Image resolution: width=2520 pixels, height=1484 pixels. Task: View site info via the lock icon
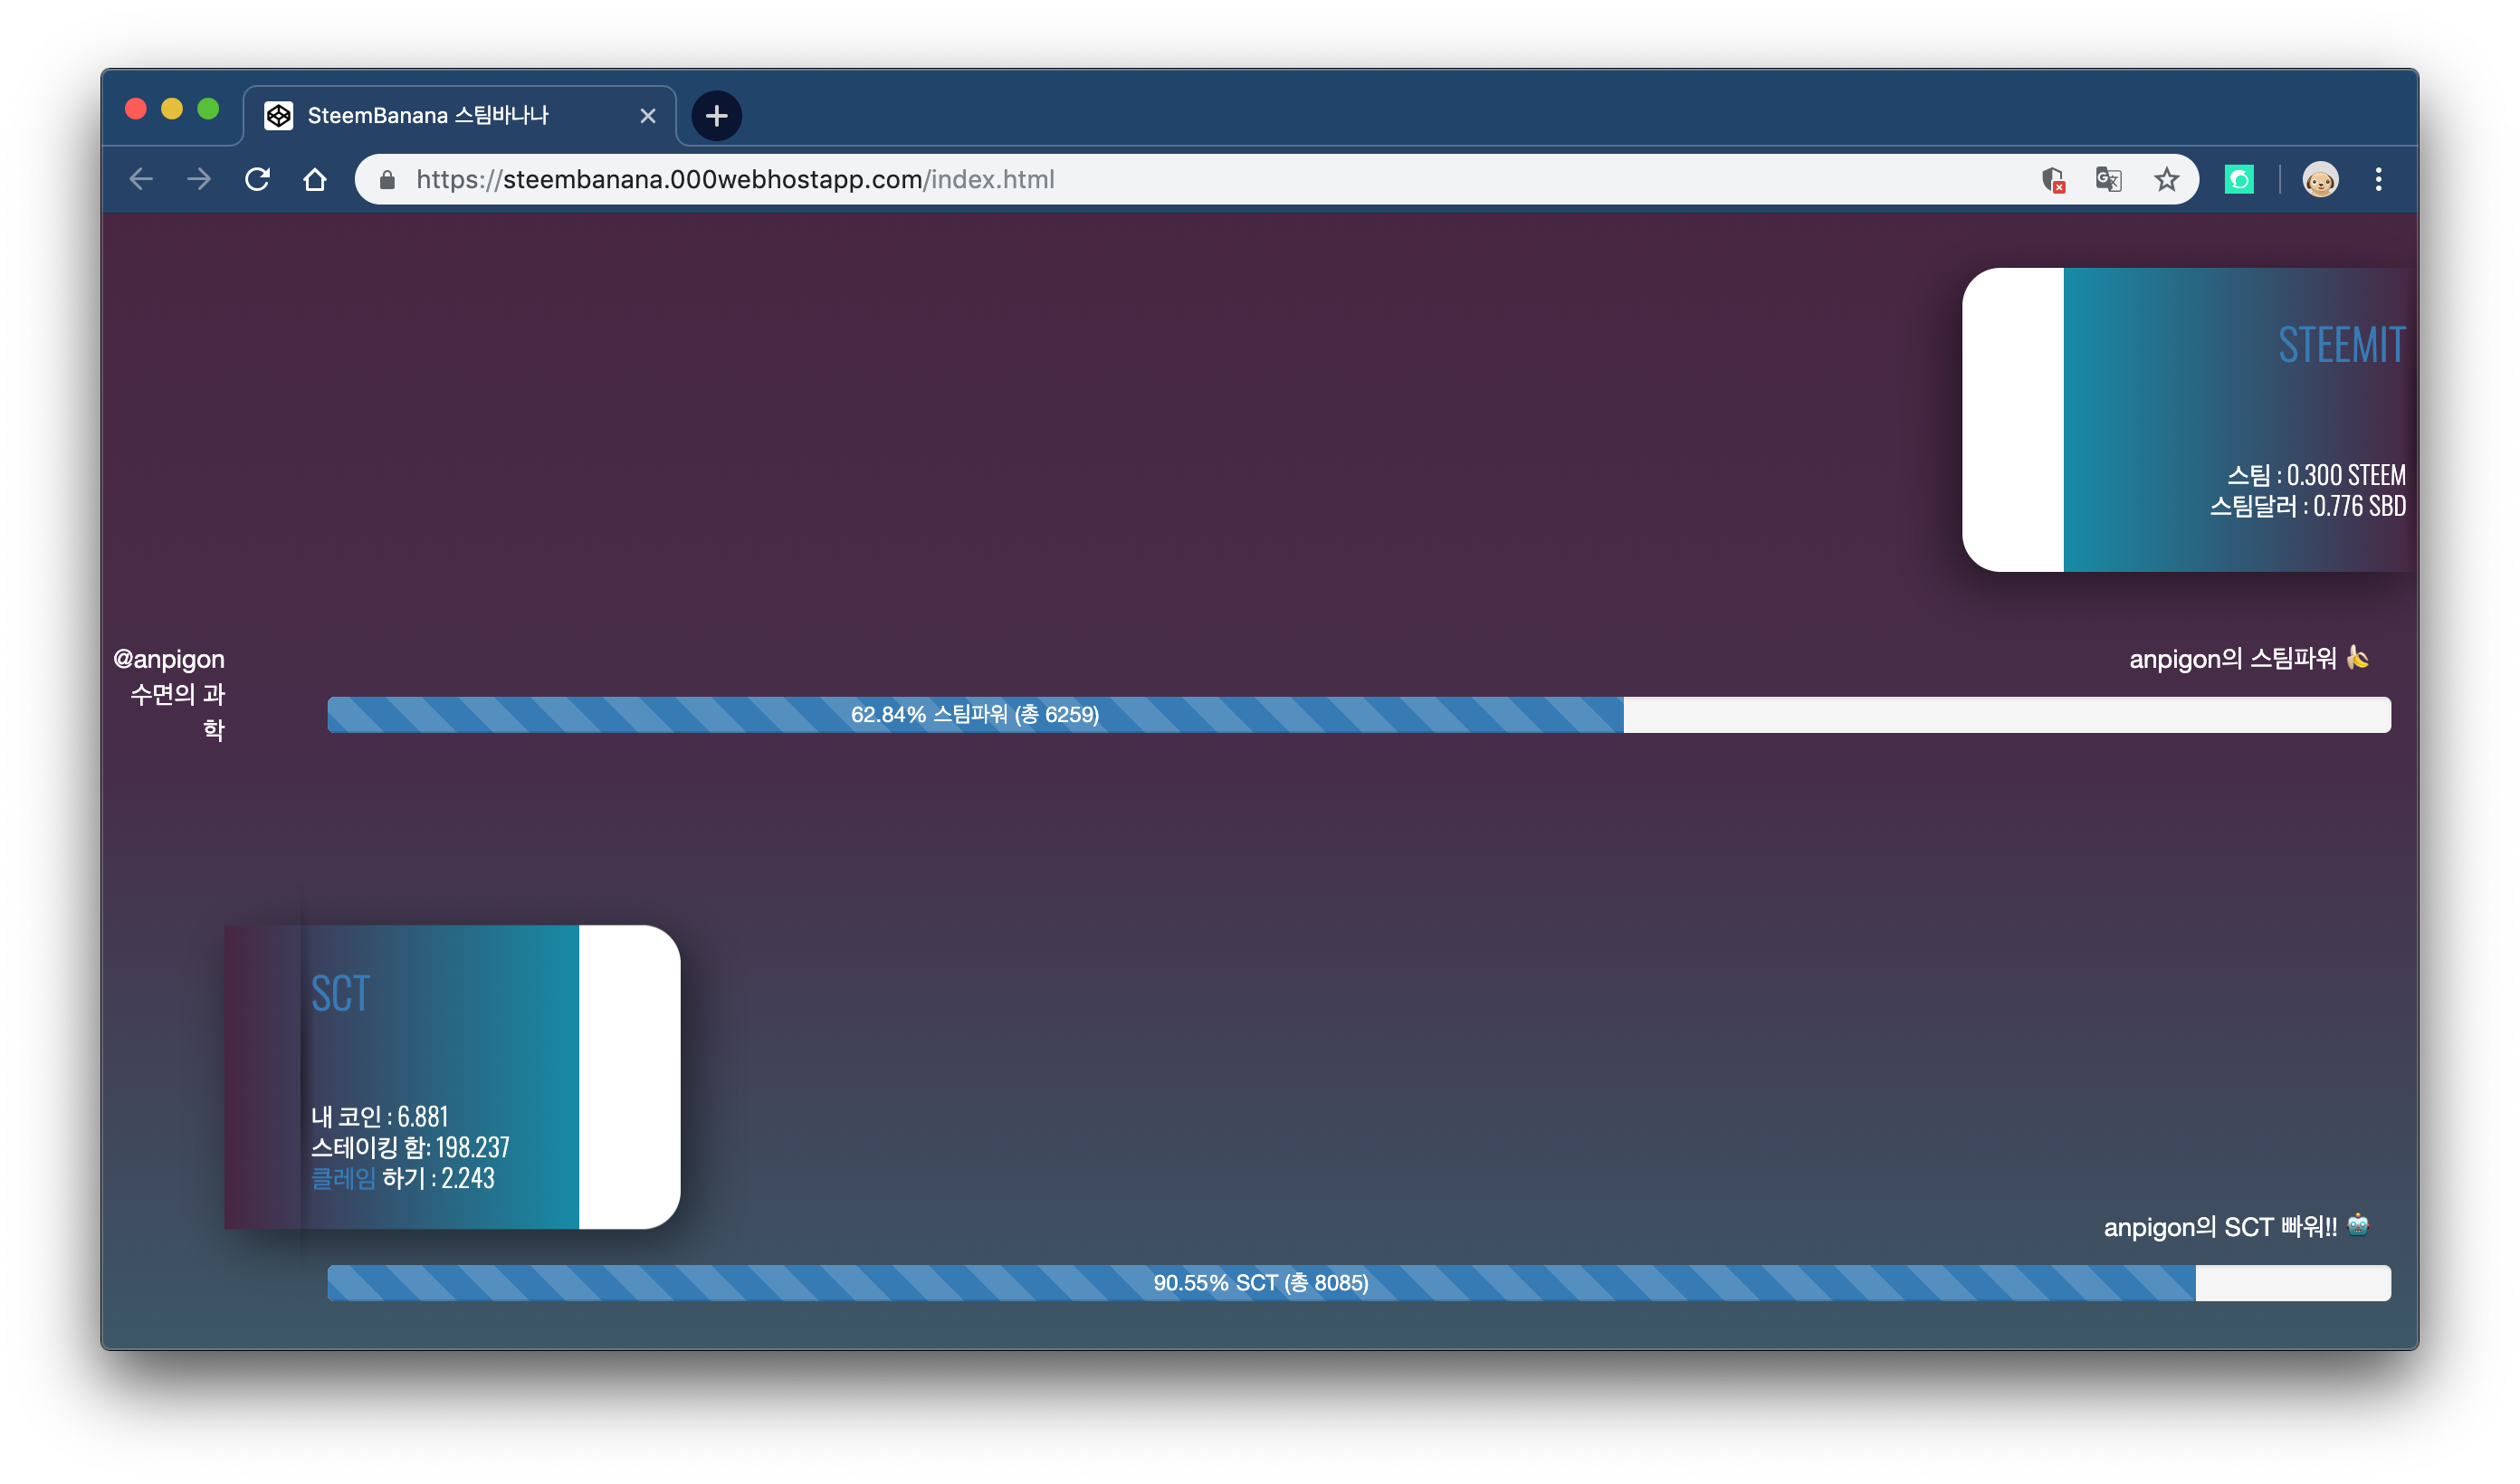point(387,179)
